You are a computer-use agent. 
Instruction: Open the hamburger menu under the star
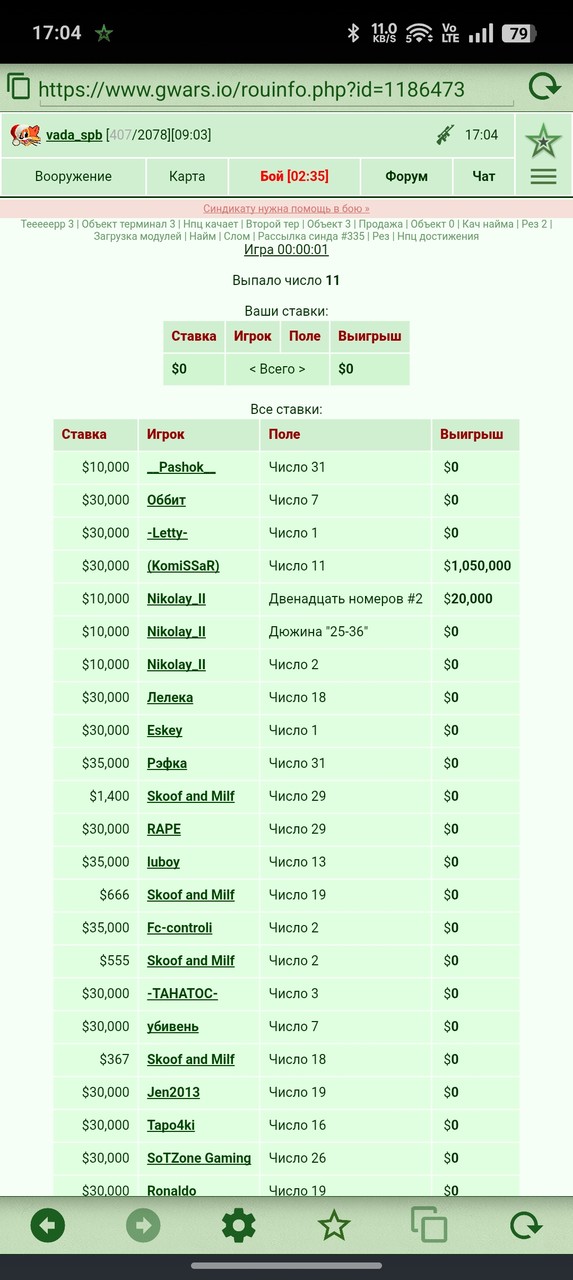[543, 177]
